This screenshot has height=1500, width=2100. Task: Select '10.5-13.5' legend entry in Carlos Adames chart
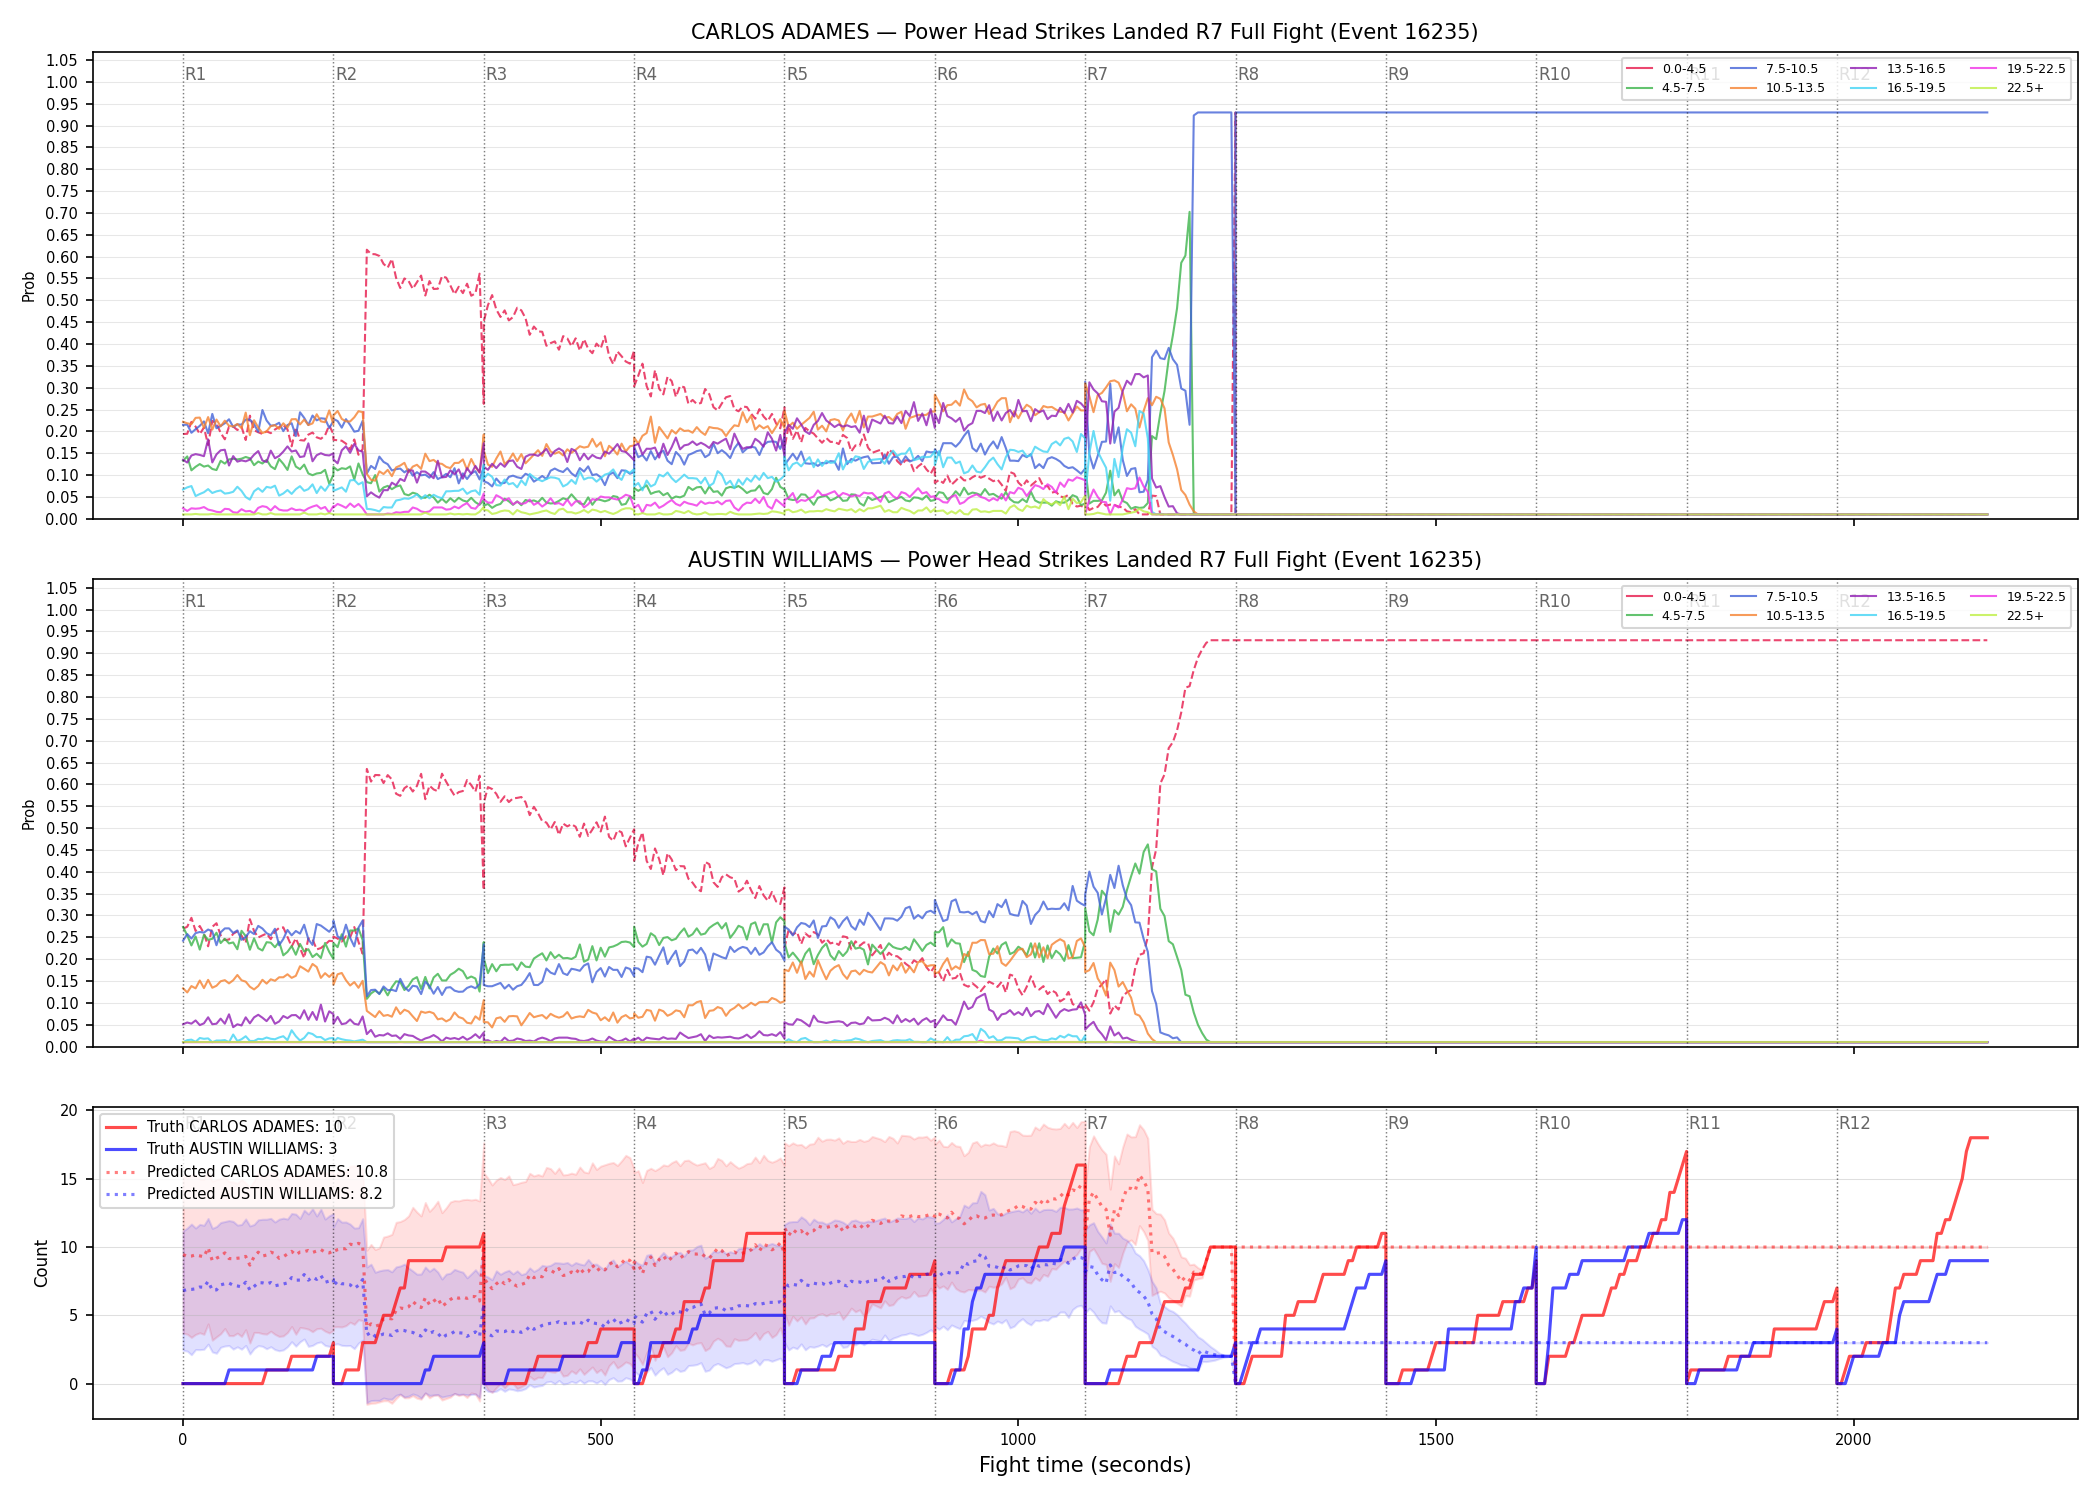point(1778,88)
